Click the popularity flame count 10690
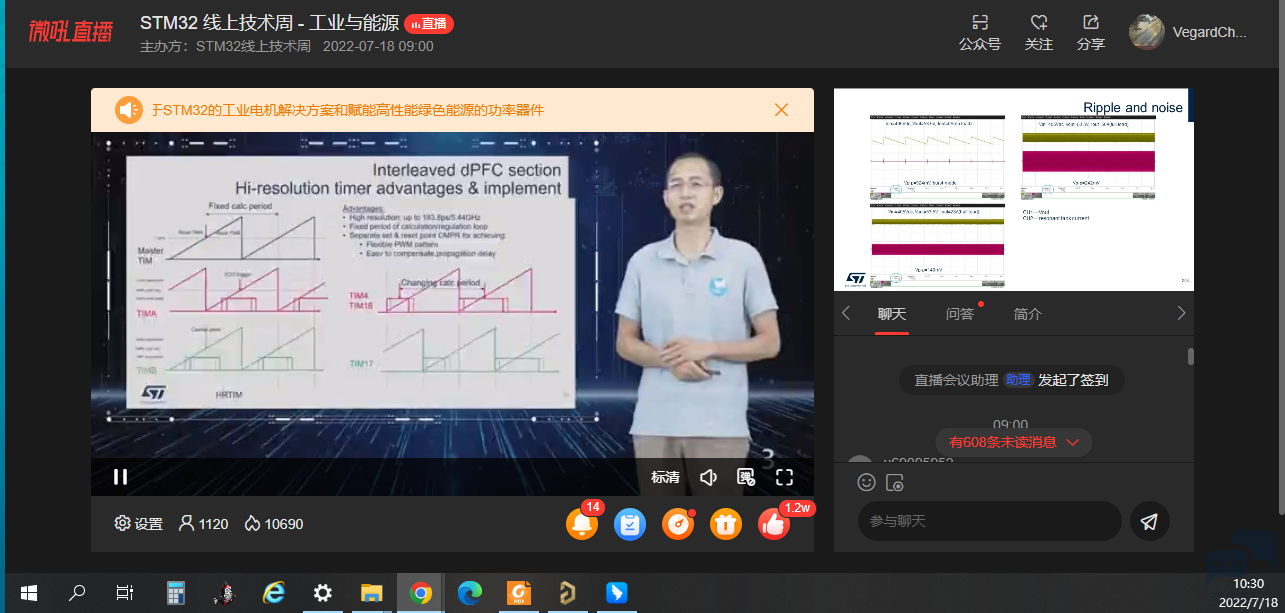Screen dimensions: 1285x613 tap(273, 524)
